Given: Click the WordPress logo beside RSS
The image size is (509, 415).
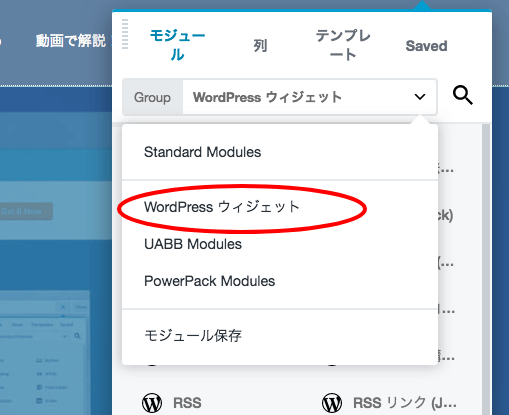Looking at the screenshot, I should 152,403.
